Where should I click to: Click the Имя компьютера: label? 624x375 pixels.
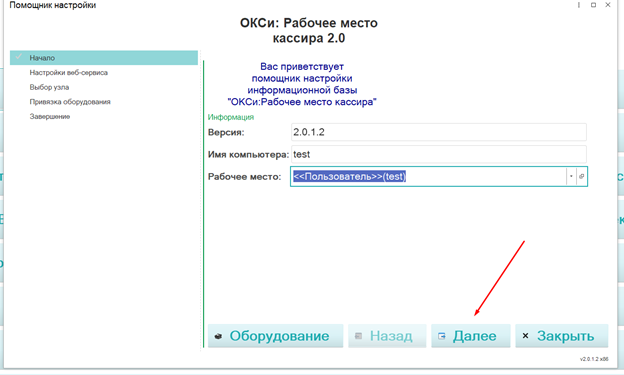pyautogui.click(x=248, y=154)
